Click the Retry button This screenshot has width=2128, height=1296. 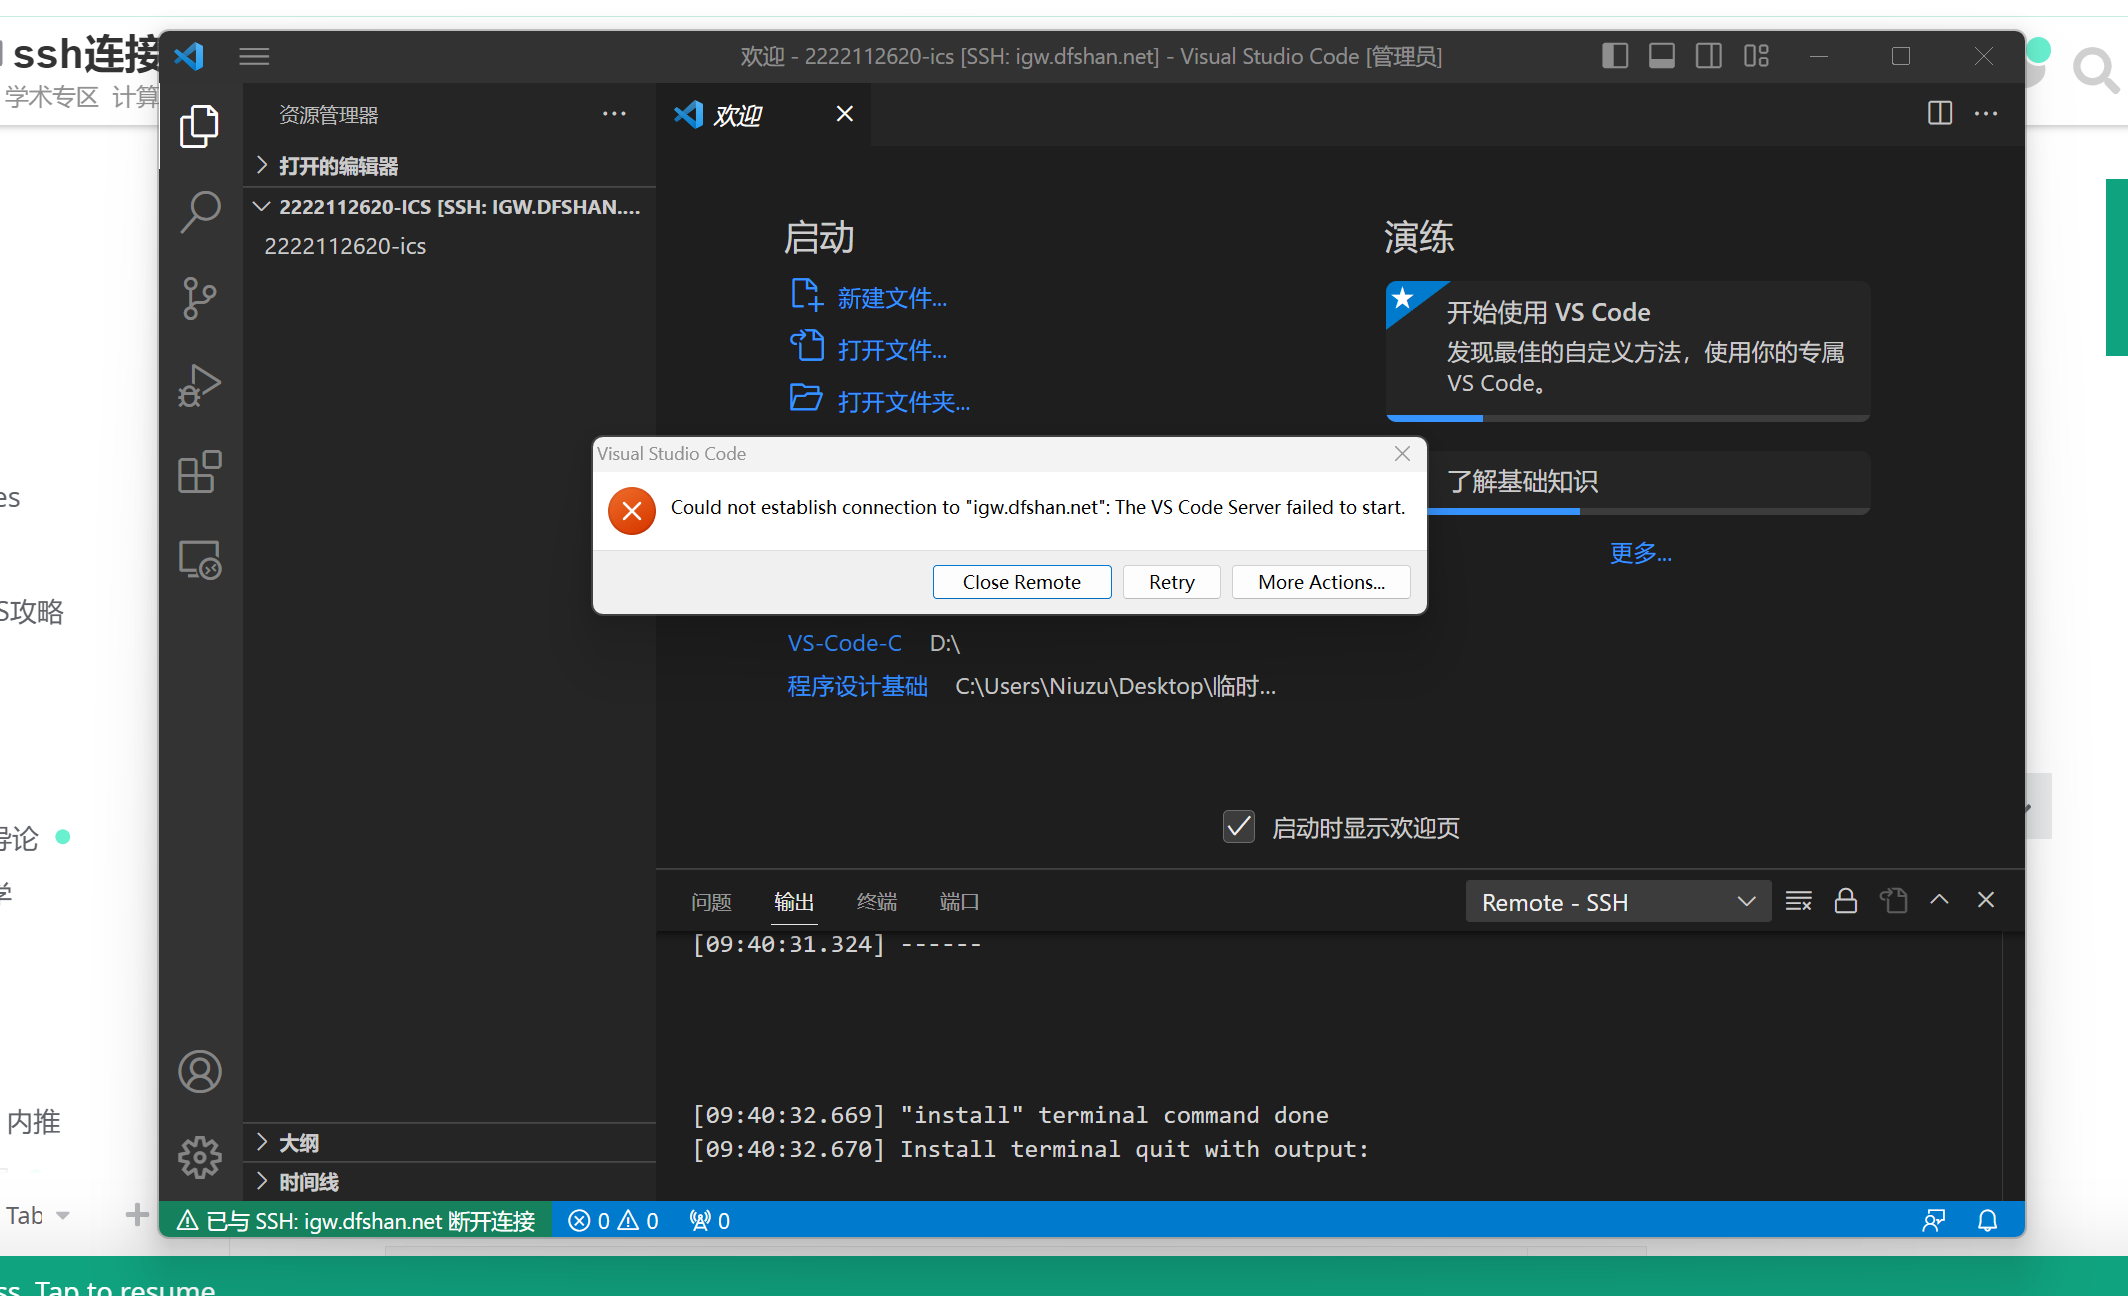click(1171, 582)
